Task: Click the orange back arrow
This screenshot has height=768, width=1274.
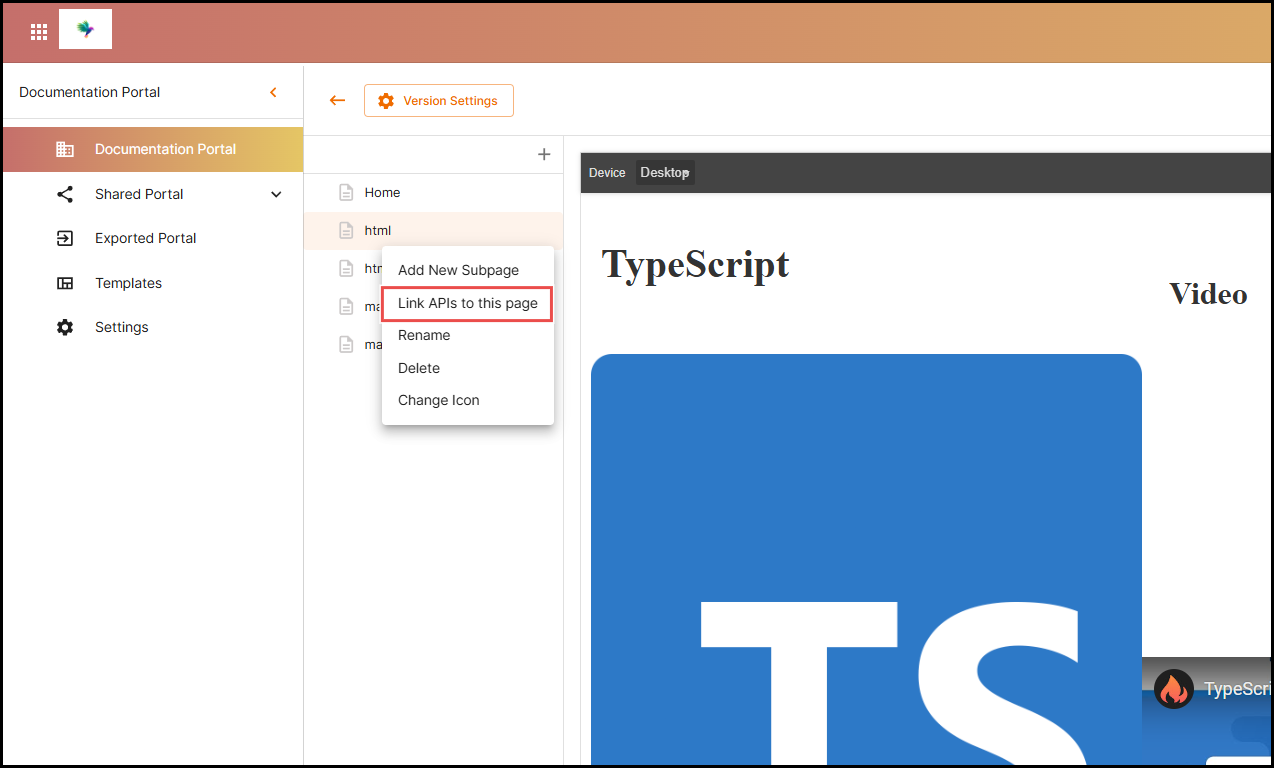Action: (x=337, y=100)
